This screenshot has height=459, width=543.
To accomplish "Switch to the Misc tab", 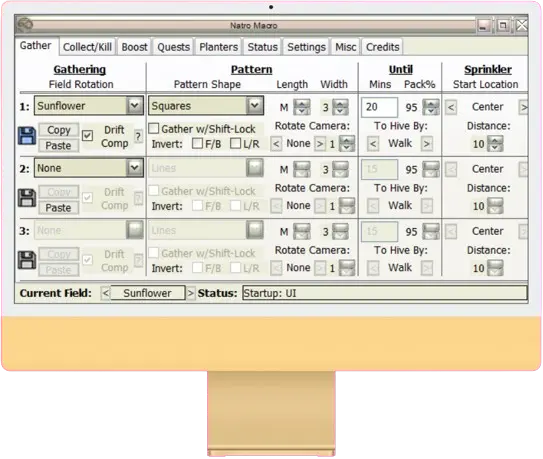I will pyautogui.click(x=346, y=47).
